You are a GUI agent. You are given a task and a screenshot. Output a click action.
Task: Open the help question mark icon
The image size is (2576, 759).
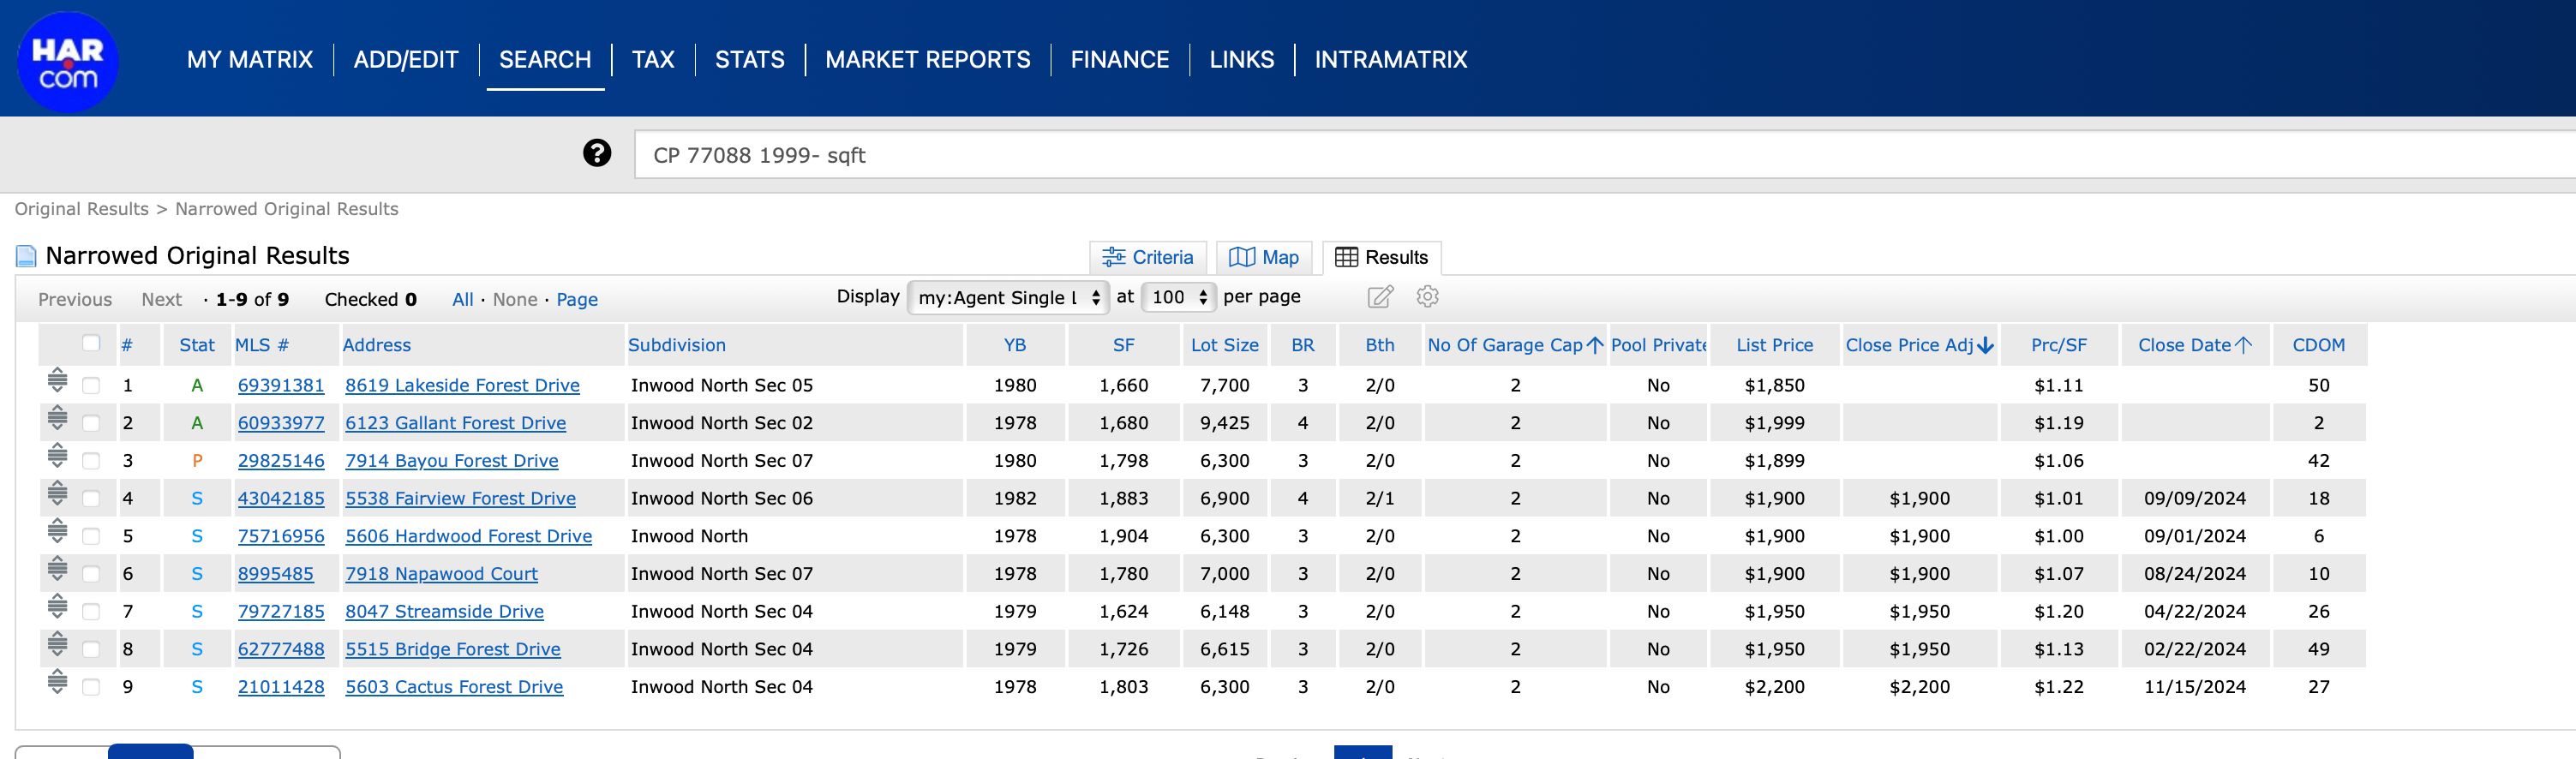tap(596, 153)
